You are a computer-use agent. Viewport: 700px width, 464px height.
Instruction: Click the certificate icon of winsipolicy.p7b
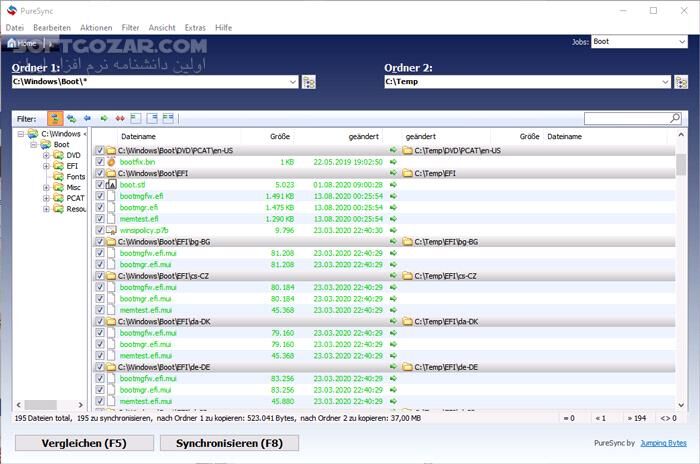coord(111,230)
